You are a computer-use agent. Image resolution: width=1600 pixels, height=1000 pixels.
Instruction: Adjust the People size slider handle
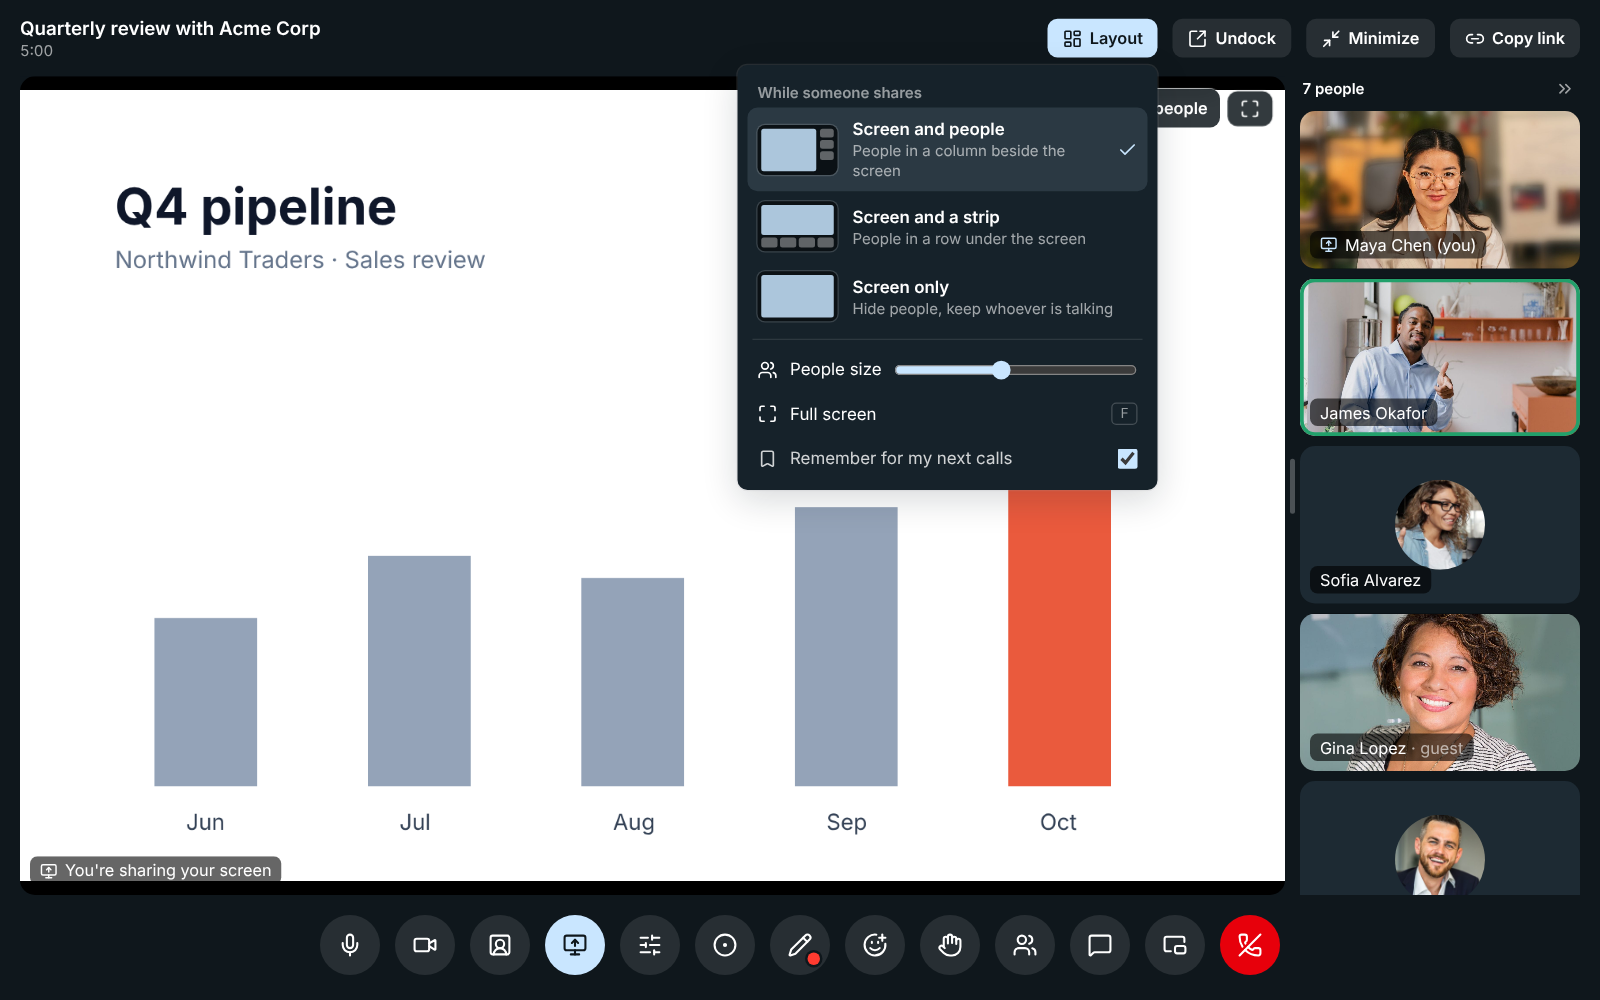[1001, 370]
